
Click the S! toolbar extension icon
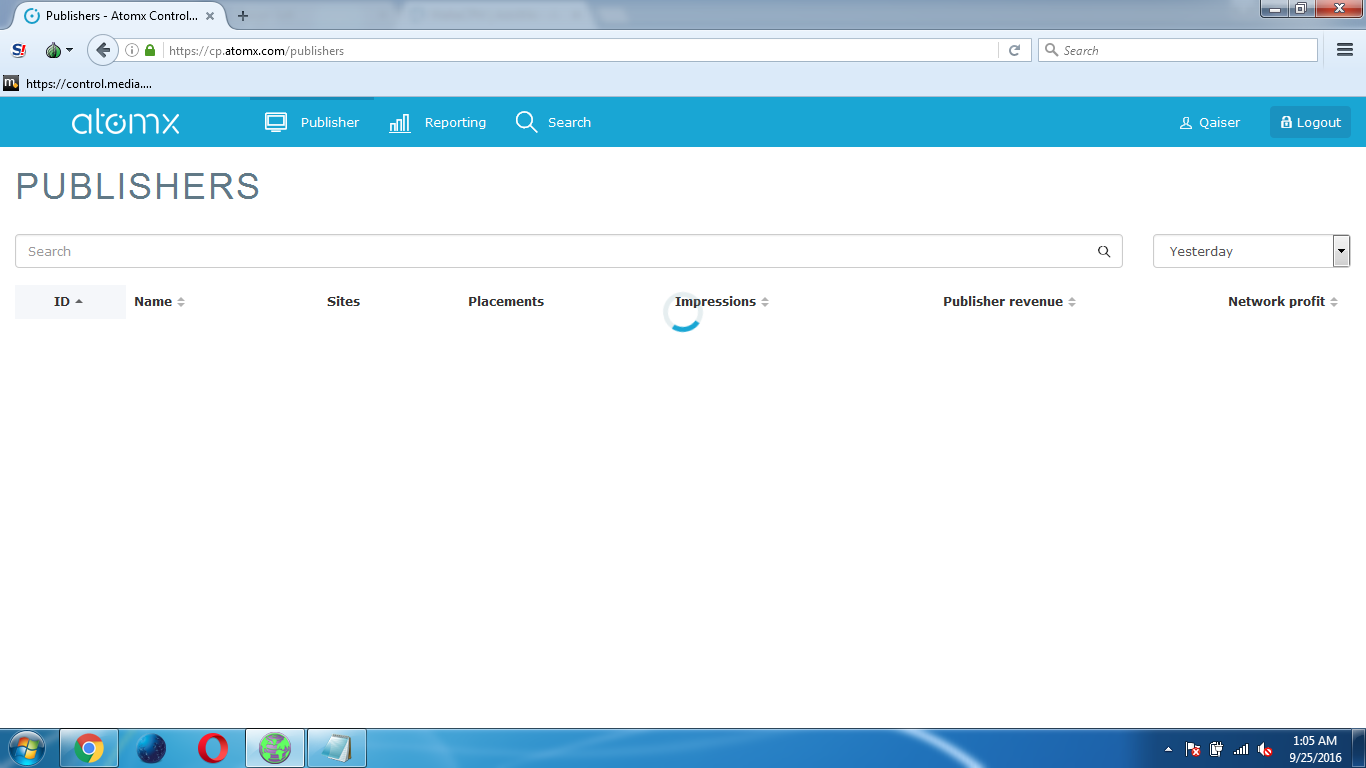(x=19, y=50)
